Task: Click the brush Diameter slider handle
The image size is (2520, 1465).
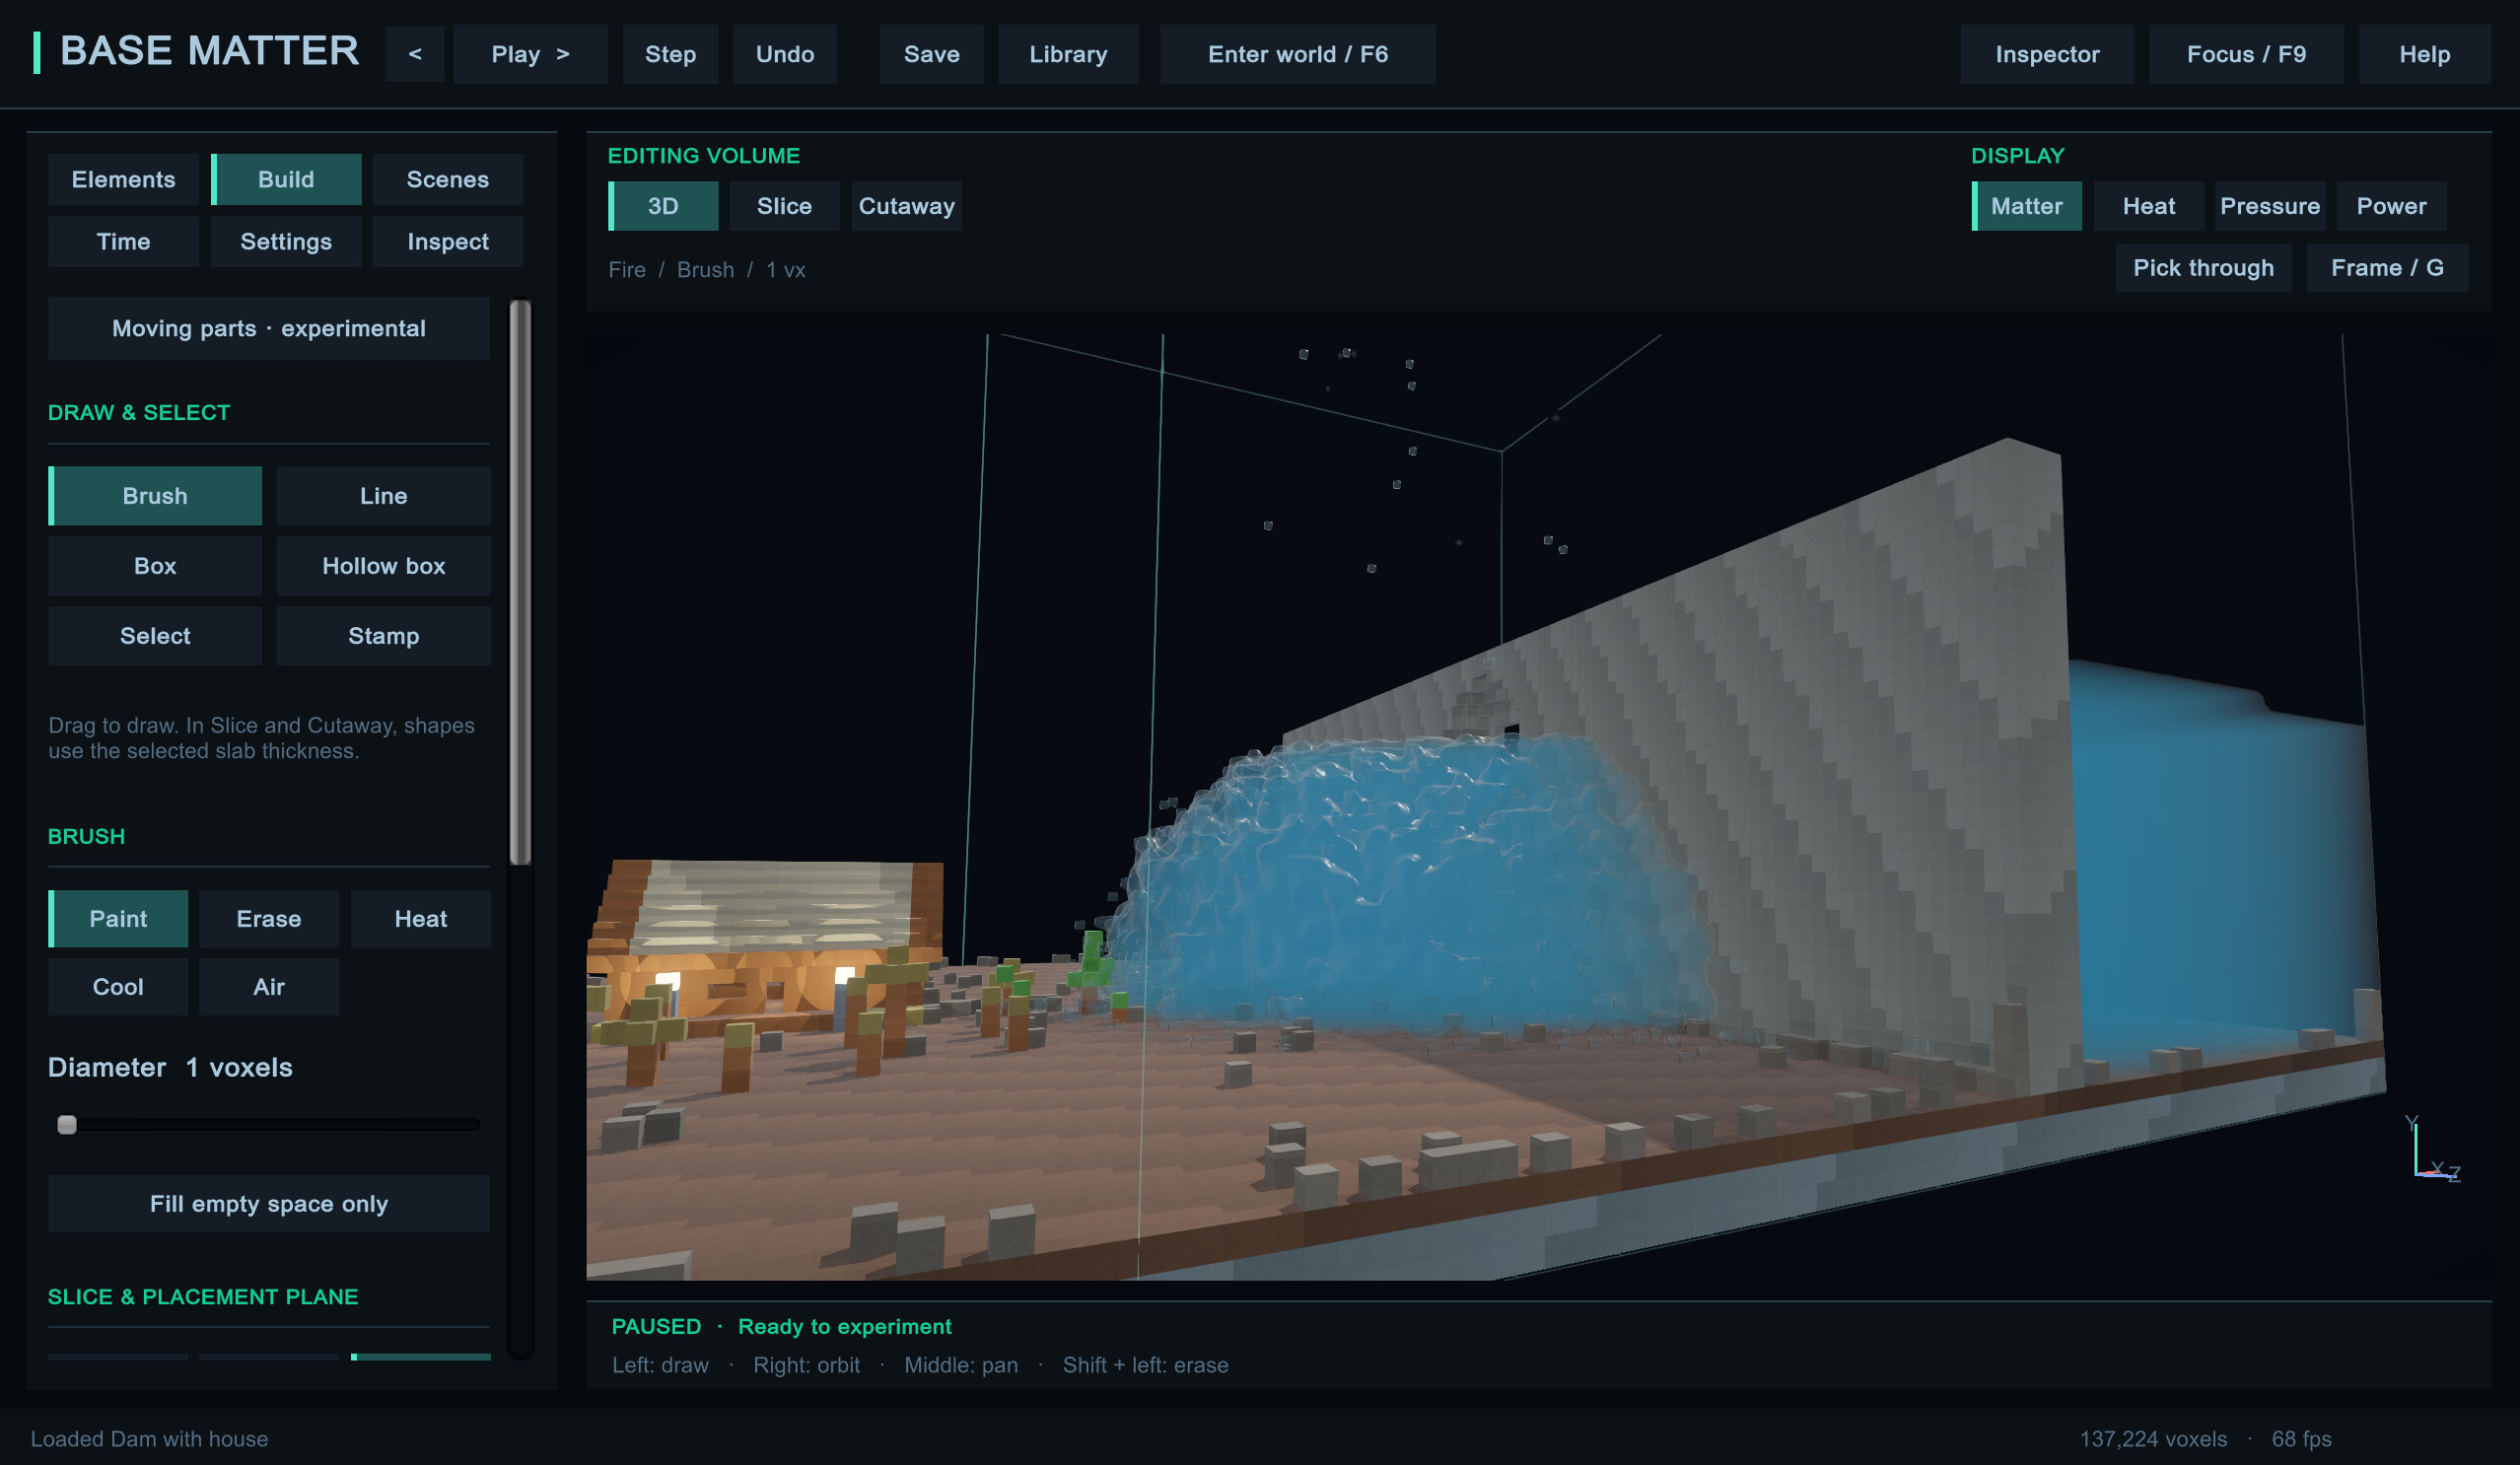Action: click(67, 1124)
